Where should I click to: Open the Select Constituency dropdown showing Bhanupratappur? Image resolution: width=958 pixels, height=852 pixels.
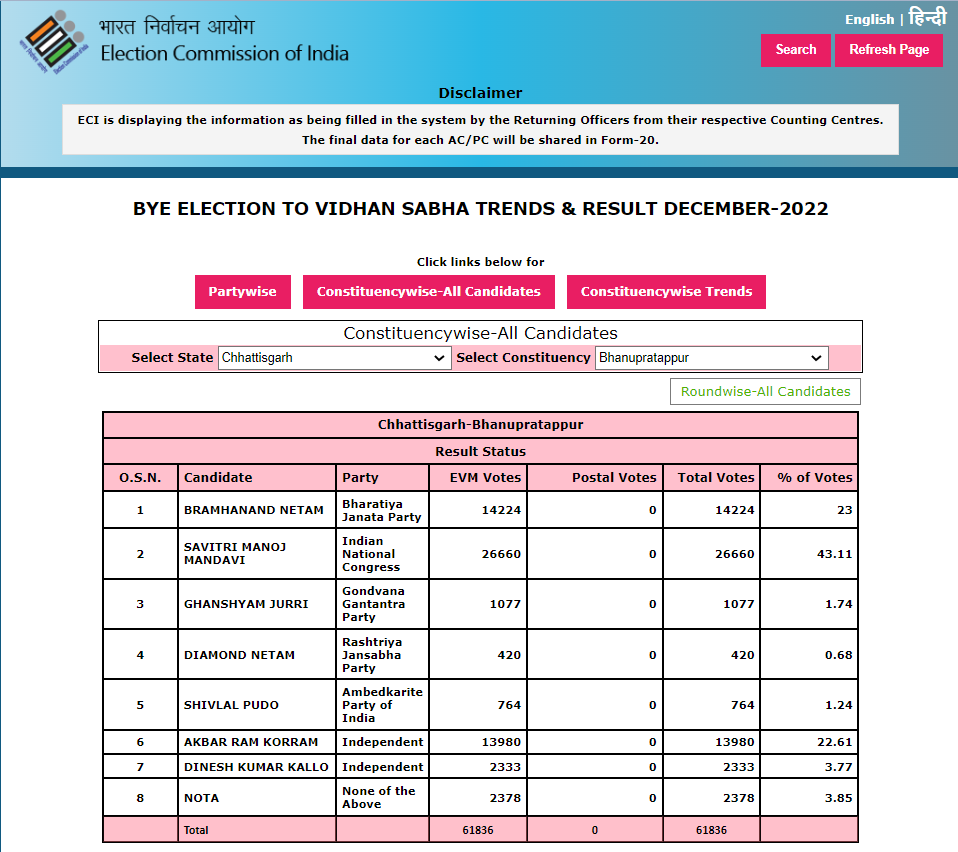pos(712,358)
